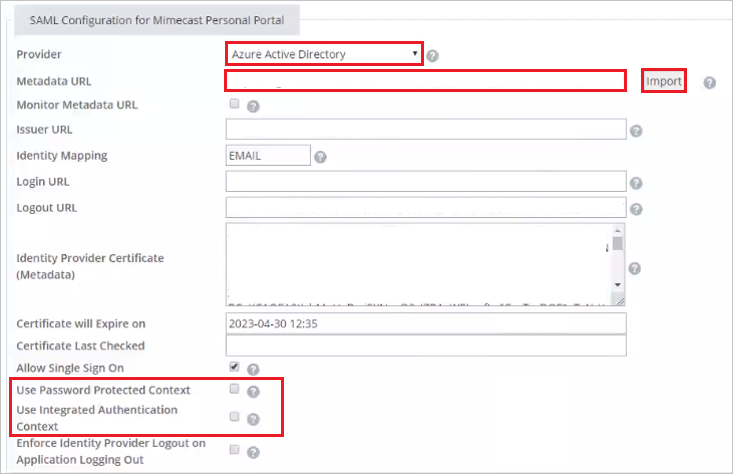Screen dimensions: 733x474
Task: Open the Identity Mapping EMAIL dropdown
Action: 268,155
